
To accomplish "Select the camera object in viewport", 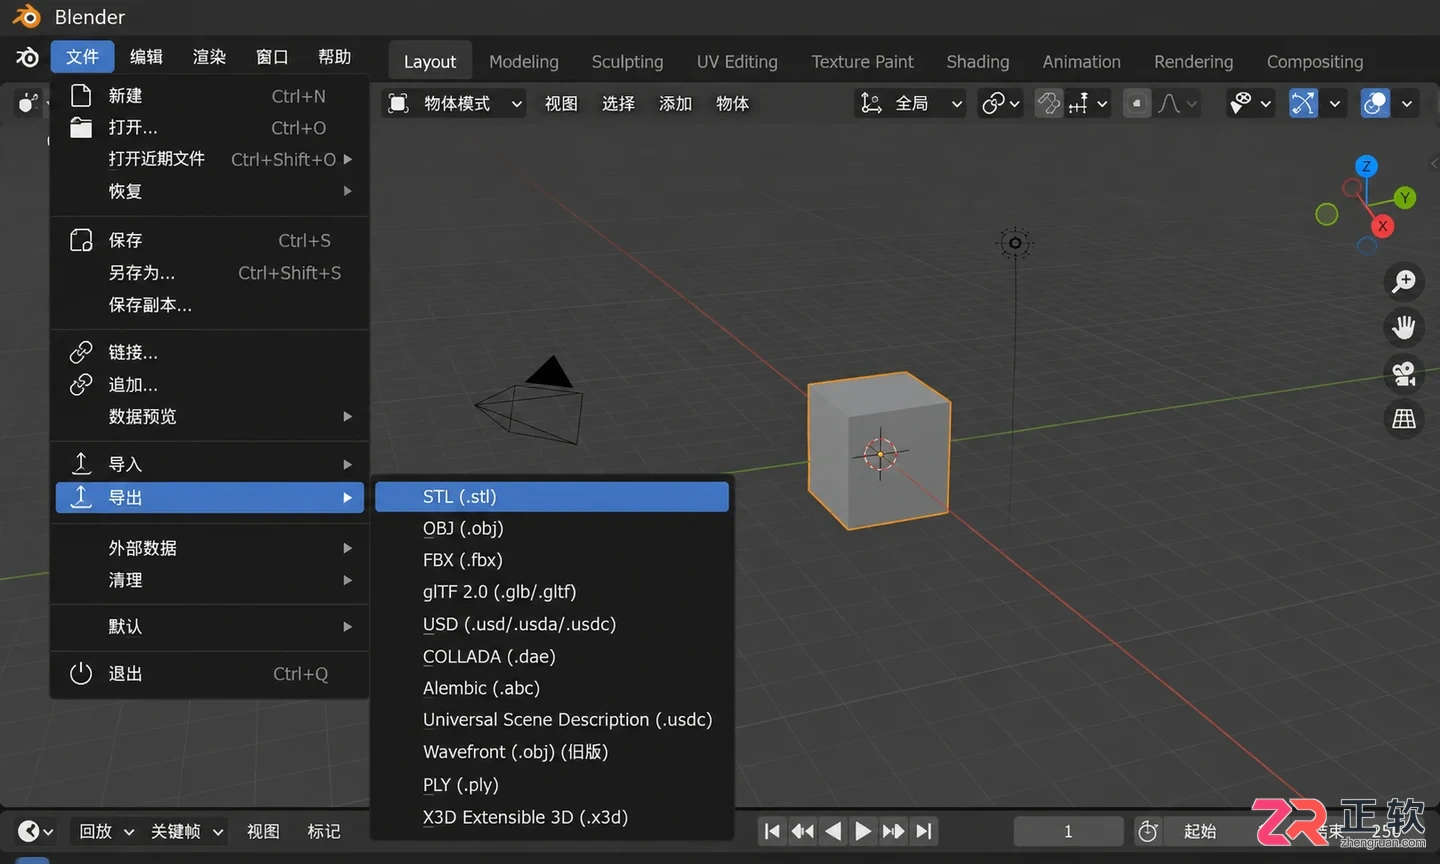I will 531,402.
